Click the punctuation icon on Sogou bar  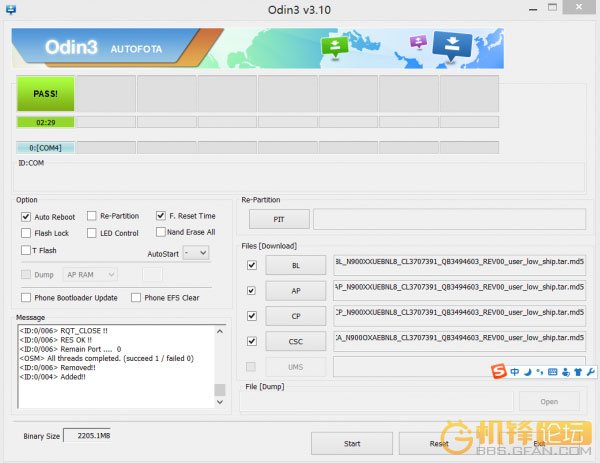click(x=540, y=372)
